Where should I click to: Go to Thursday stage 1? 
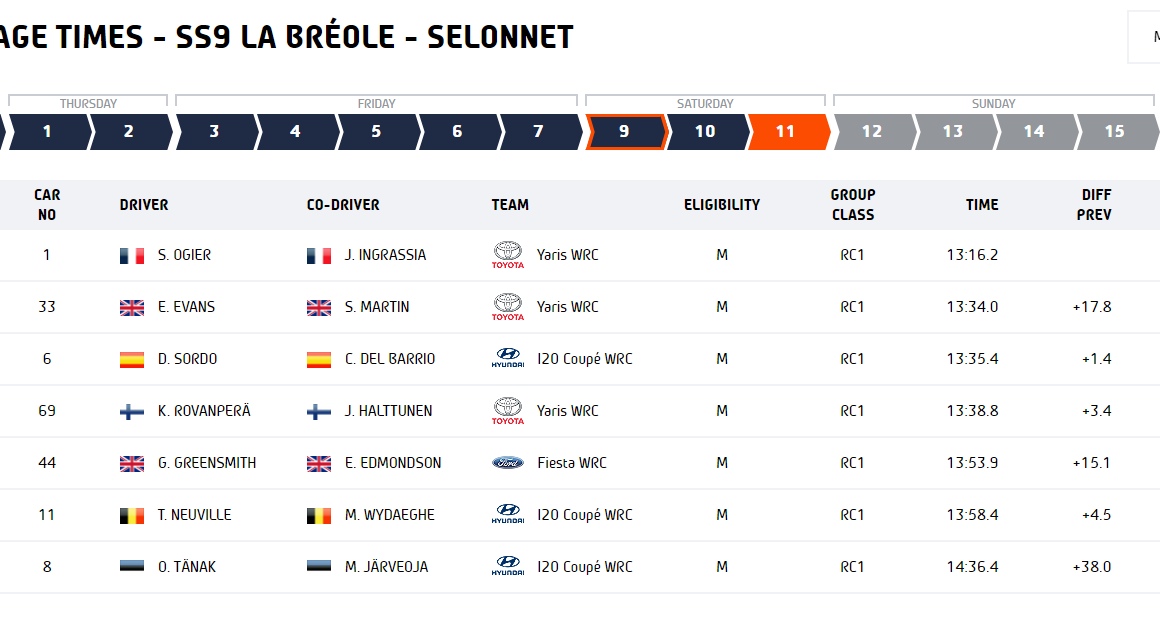(50, 132)
